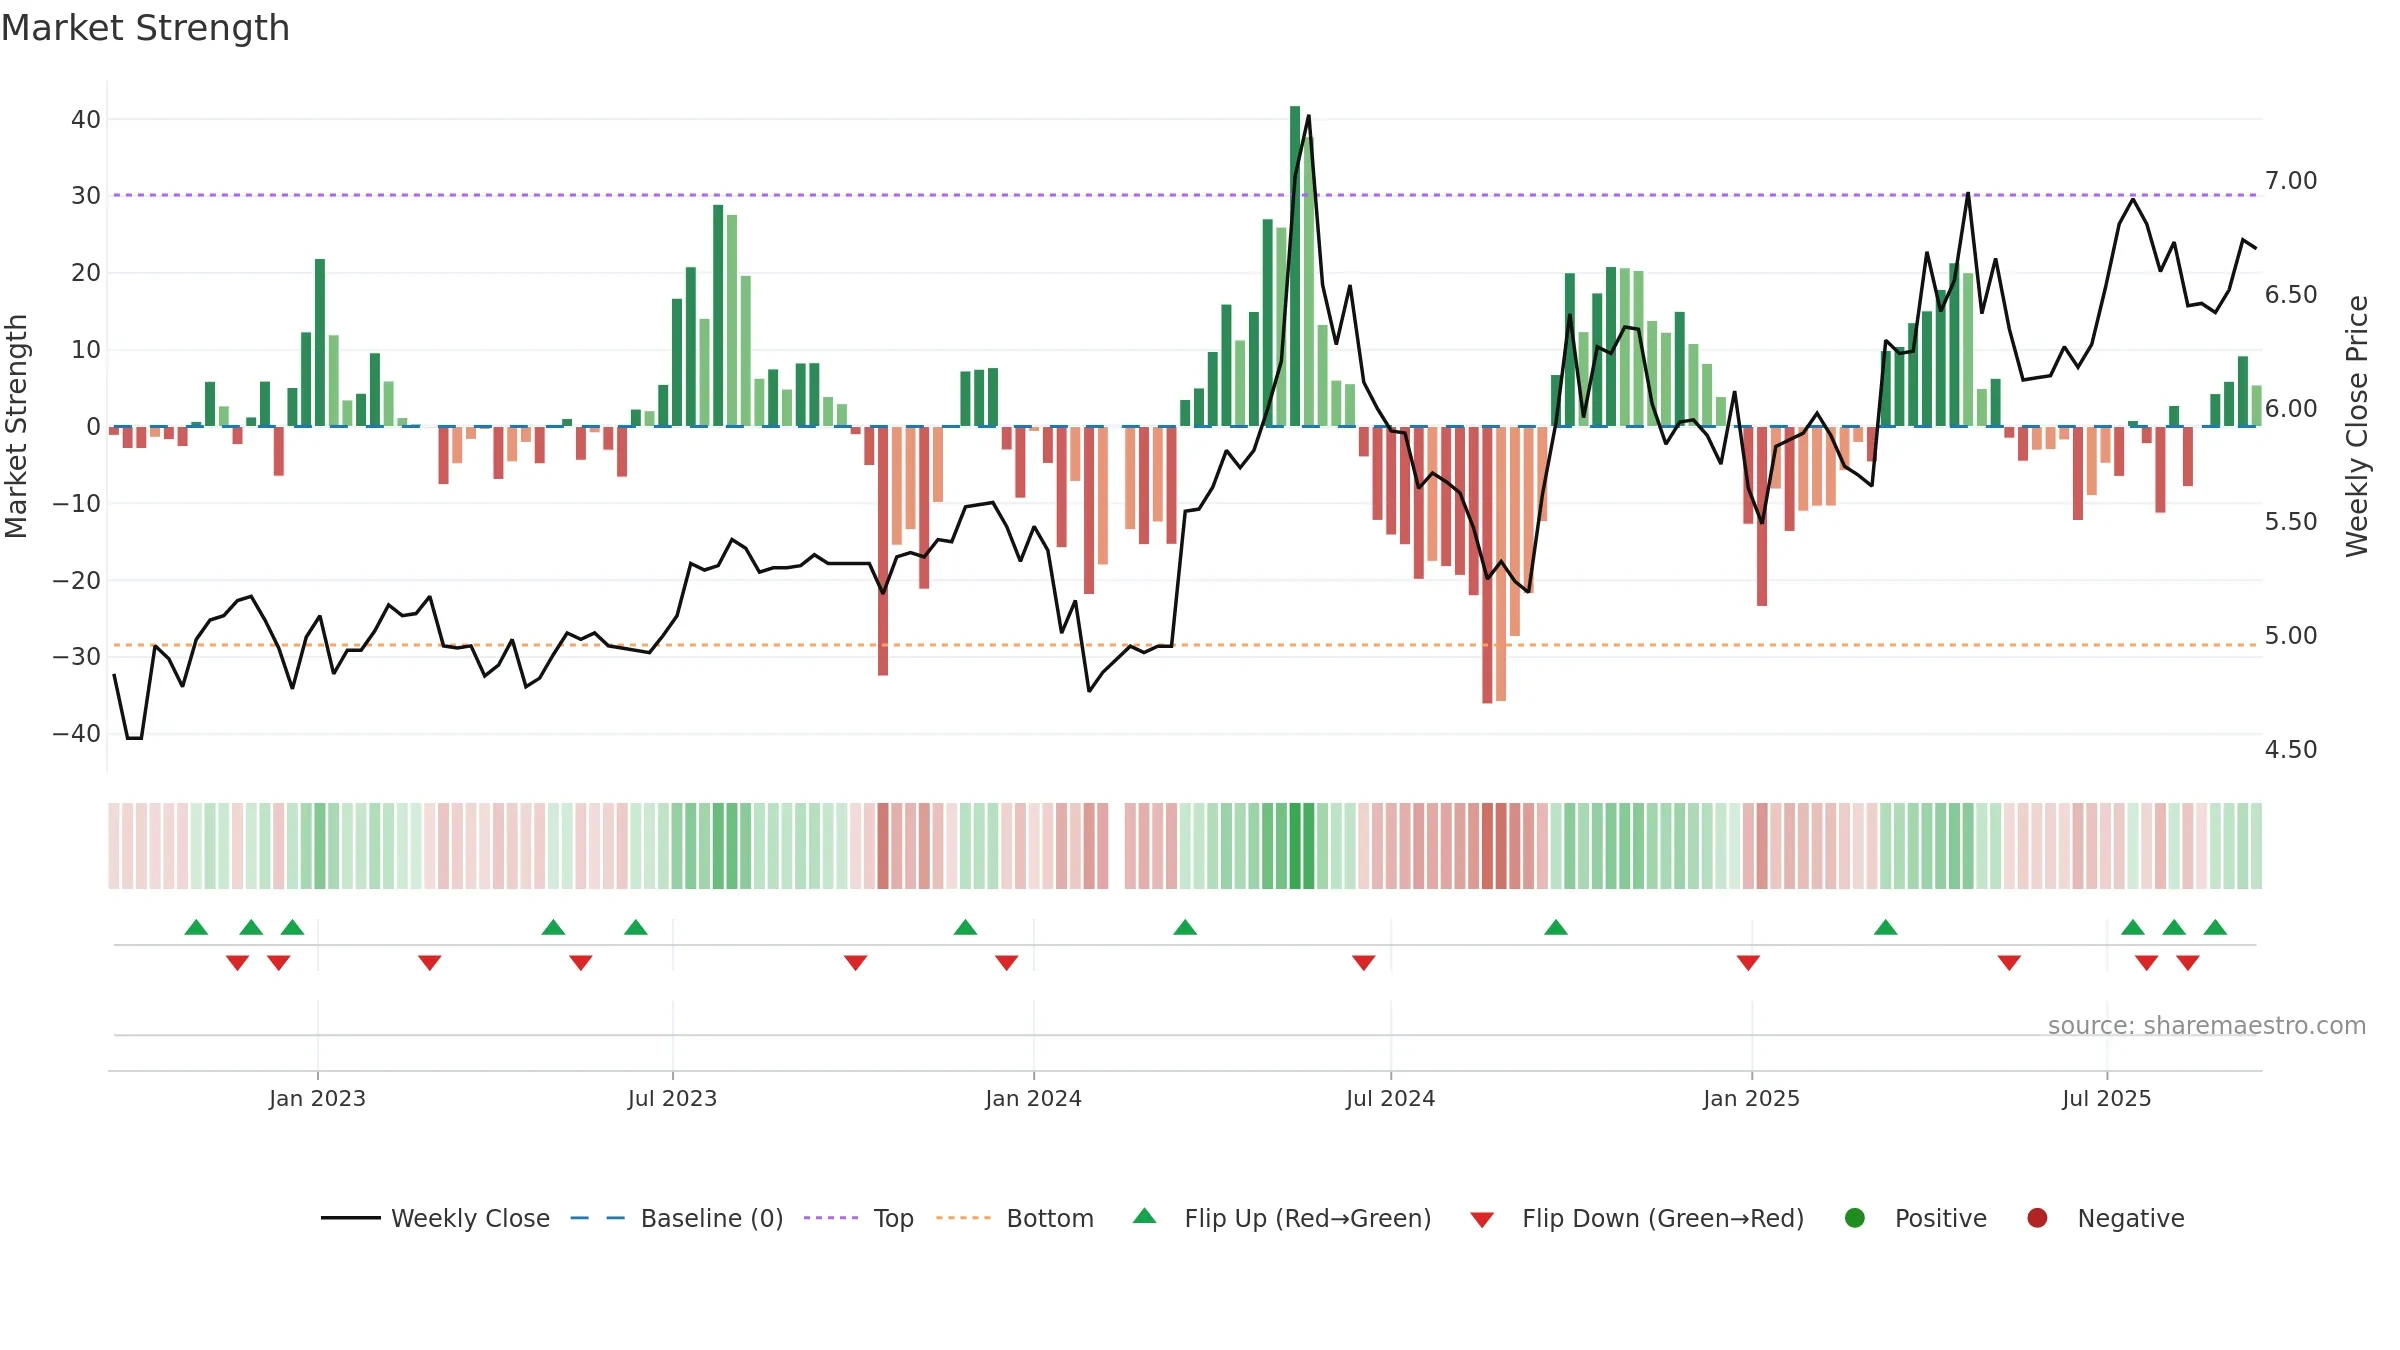Viewport: 2400px width, 1350px height.
Task: Toggle Flip Down (Green→Red) legend entry
Action: click(x=1637, y=1218)
